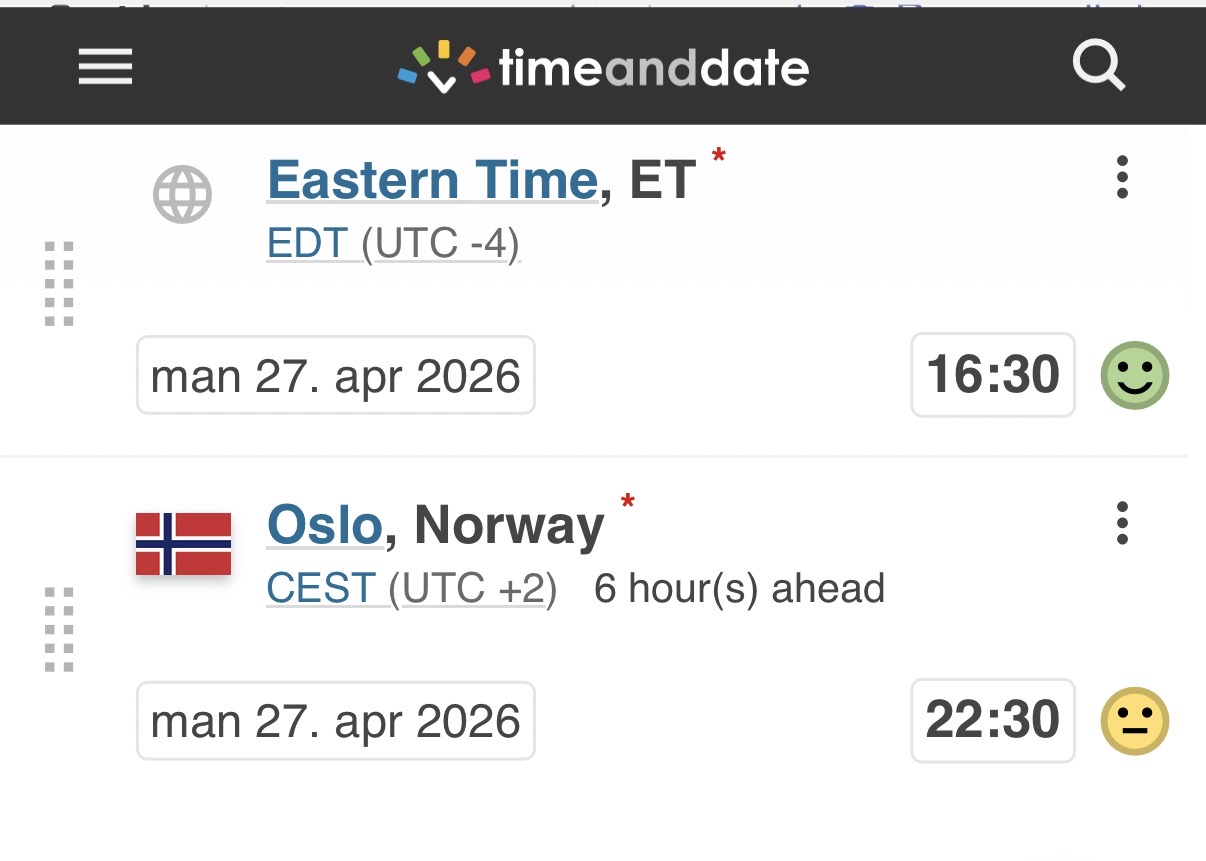Image resolution: width=1206 pixels, height=861 pixels.
Task: Click the Norway flag icon
Action: tap(183, 543)
